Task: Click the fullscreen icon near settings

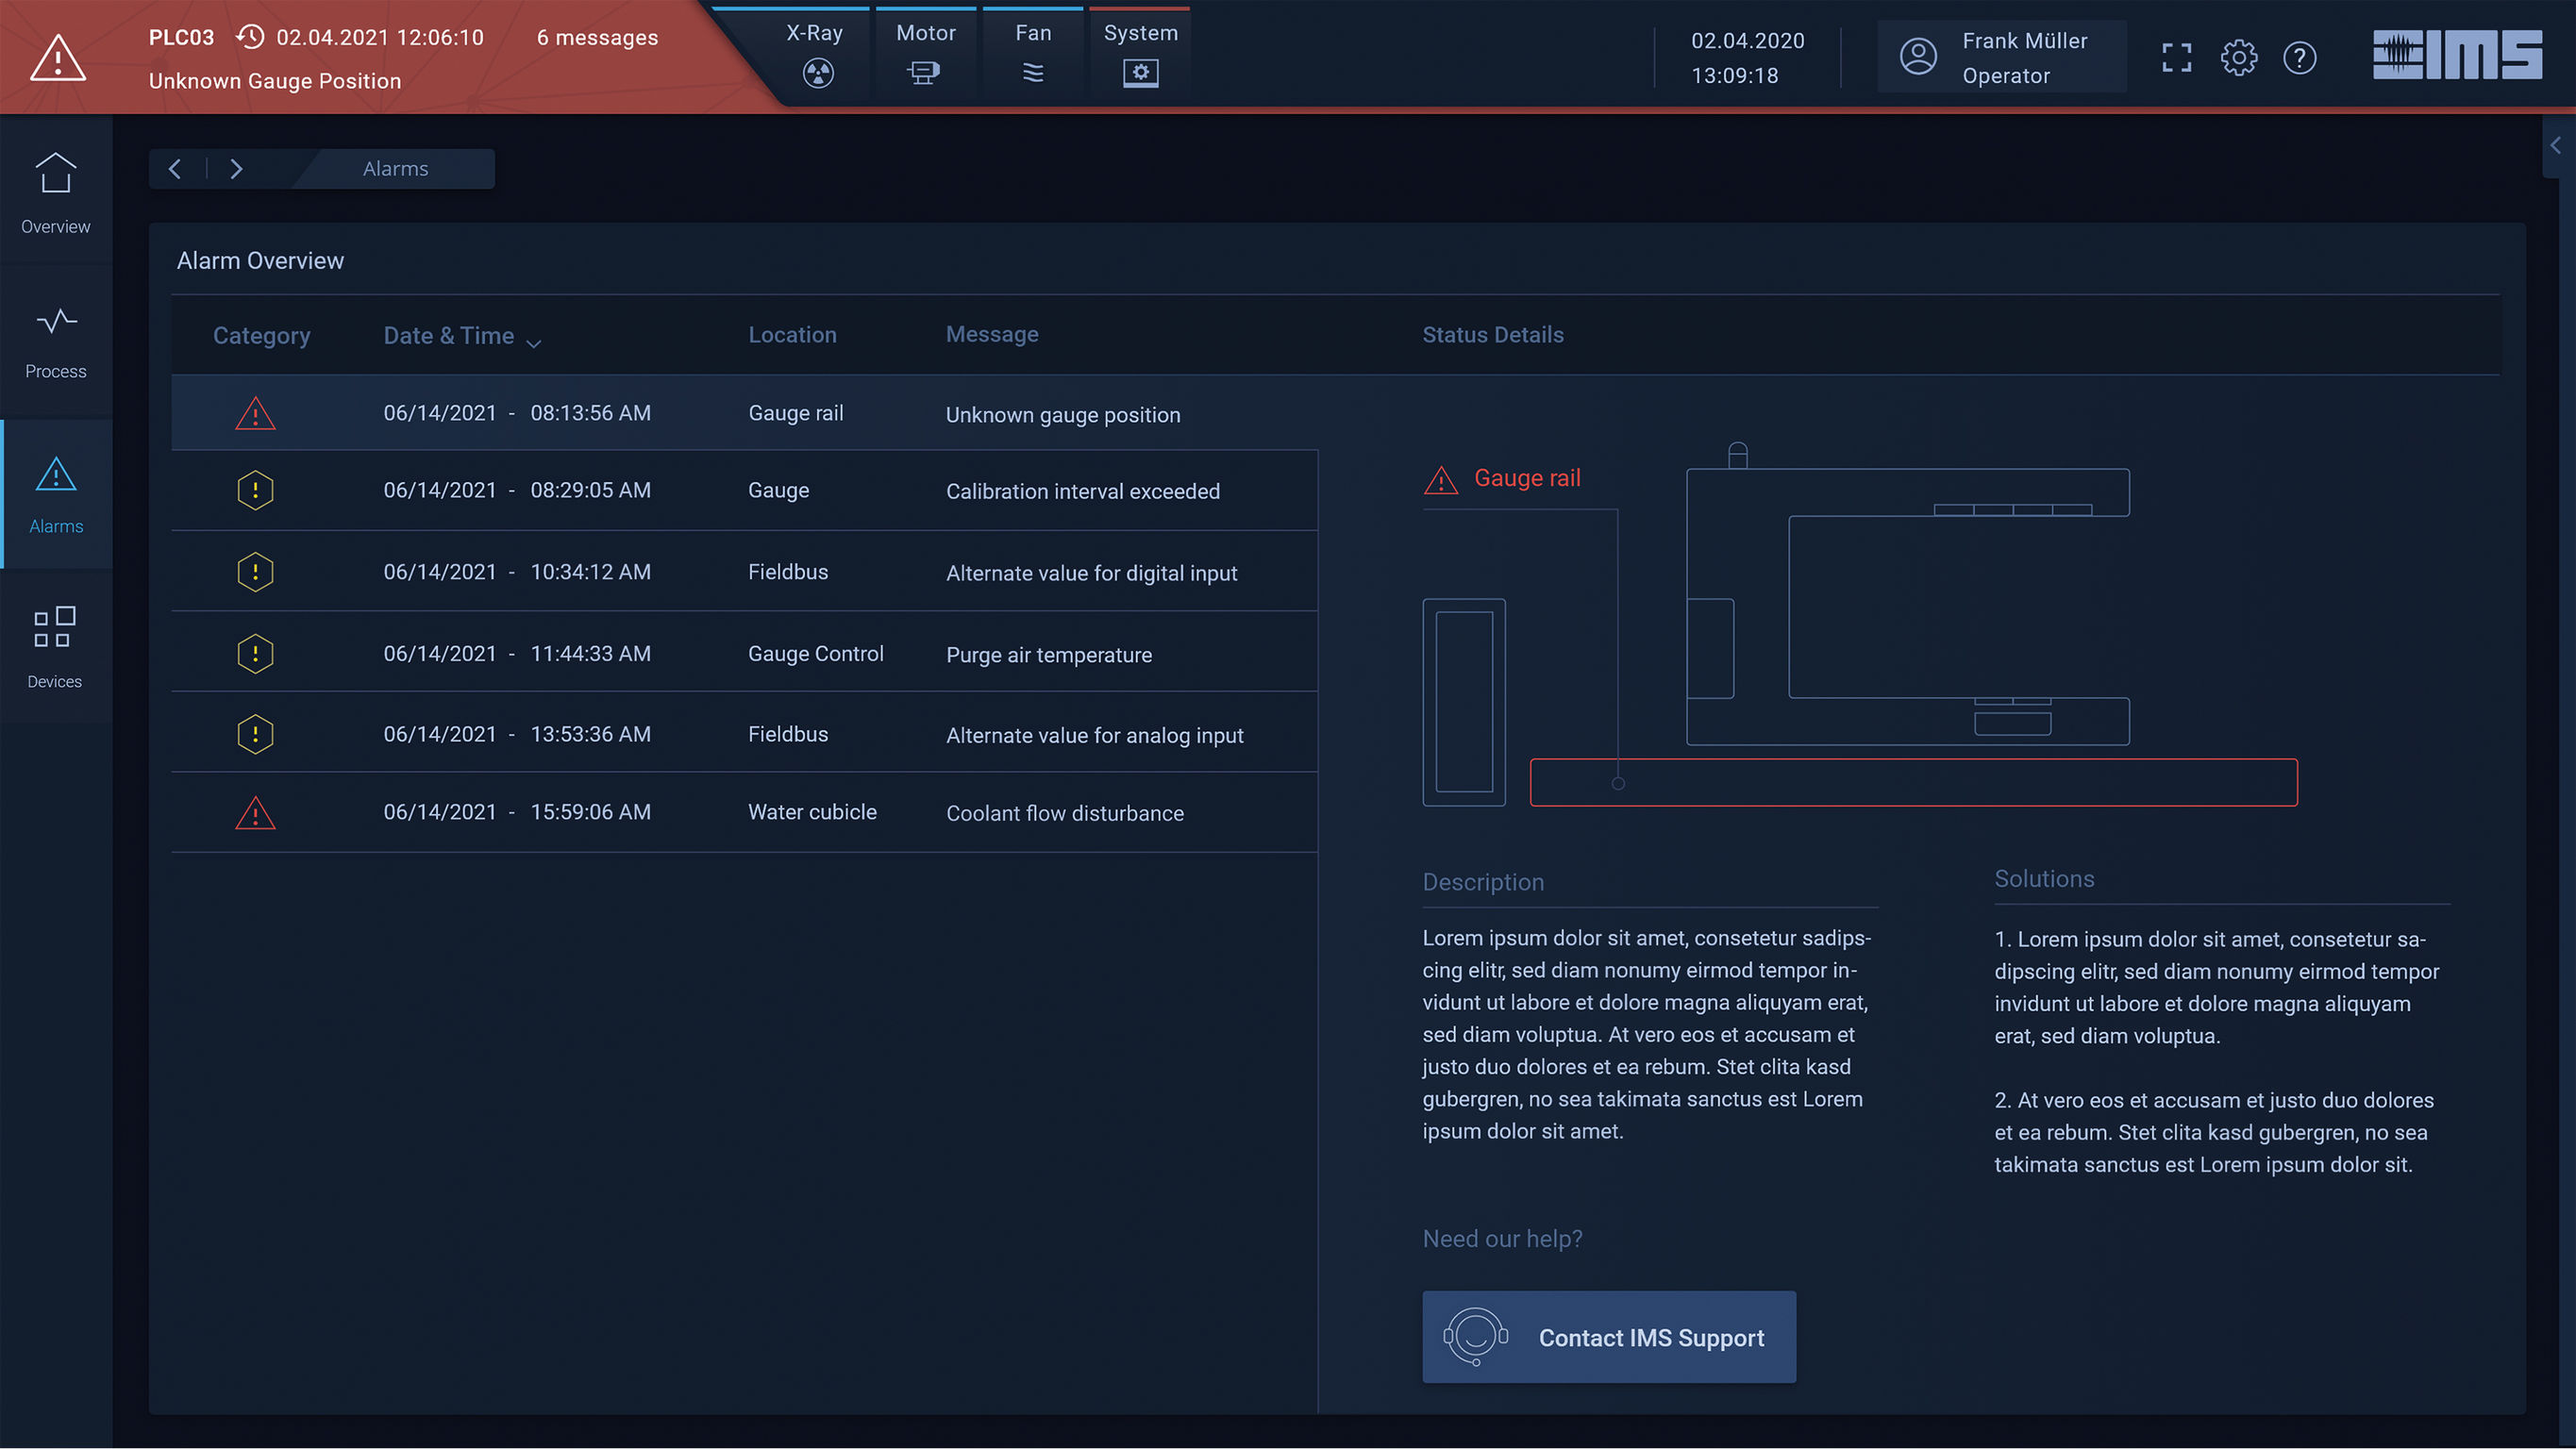Action: (x=2176, y=58)
